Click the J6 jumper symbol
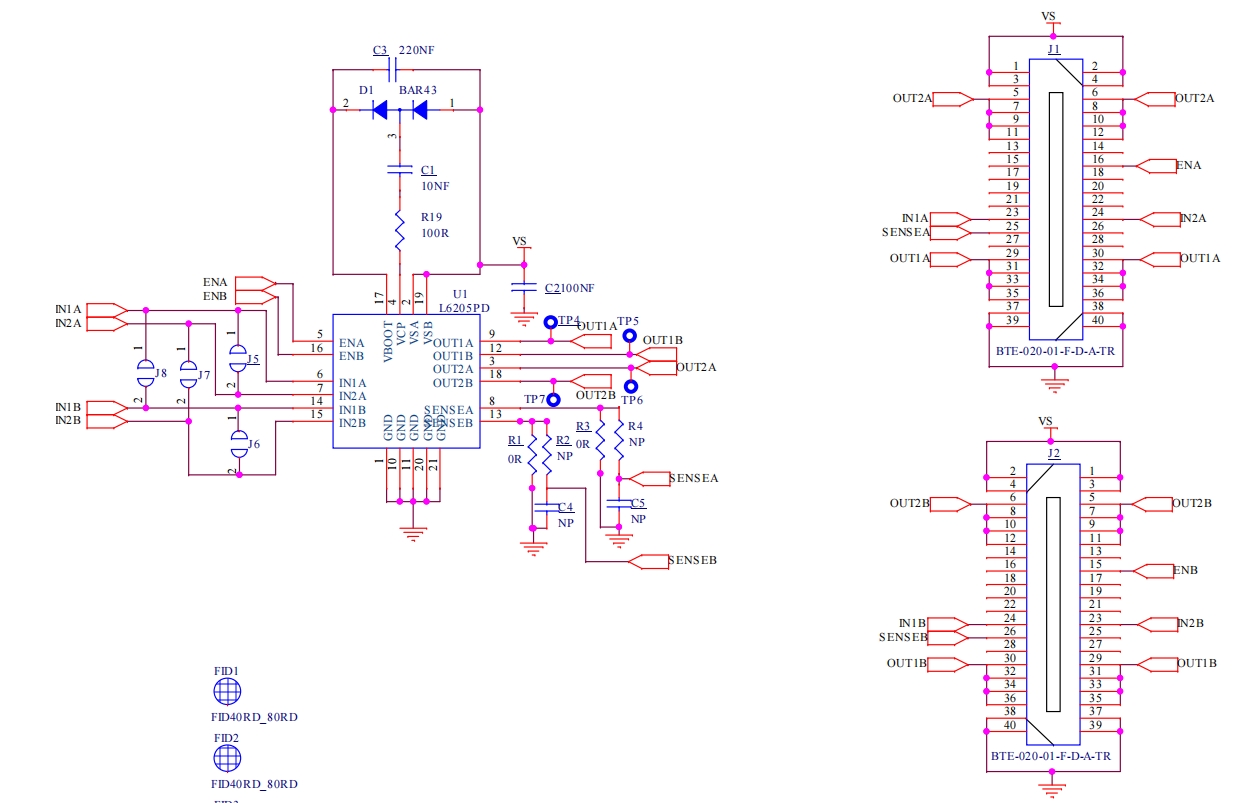This screenshot has width=1238, height=803. [239, 443]
